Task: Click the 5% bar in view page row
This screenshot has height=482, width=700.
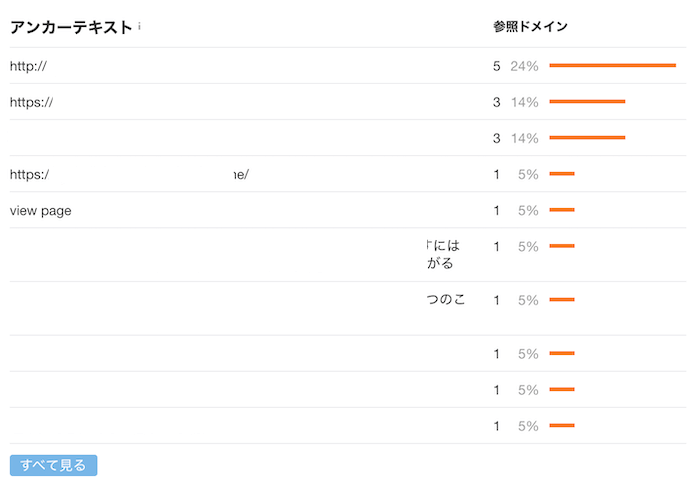Action: [x=562, y=210]
